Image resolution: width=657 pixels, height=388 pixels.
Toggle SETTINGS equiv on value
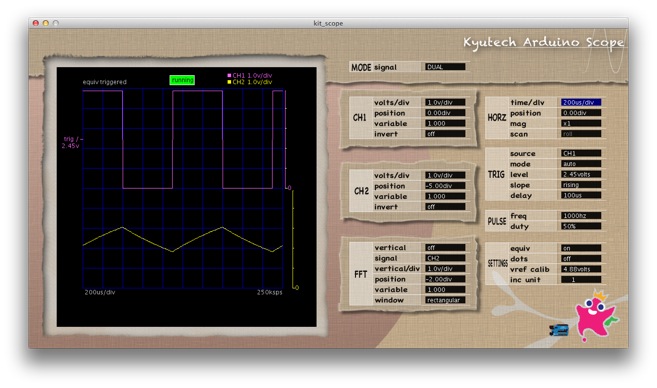[581, 248]
